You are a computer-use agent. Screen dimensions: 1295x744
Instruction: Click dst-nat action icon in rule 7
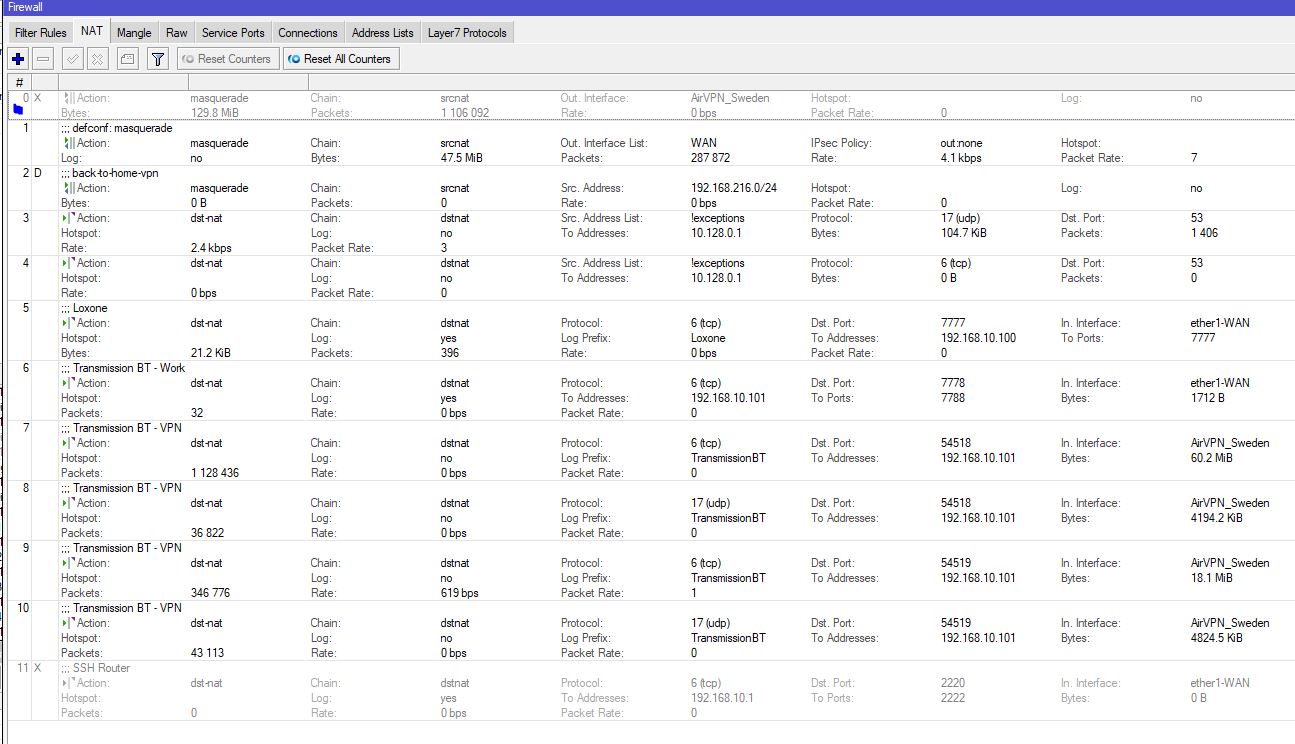[x=68, y=443]
